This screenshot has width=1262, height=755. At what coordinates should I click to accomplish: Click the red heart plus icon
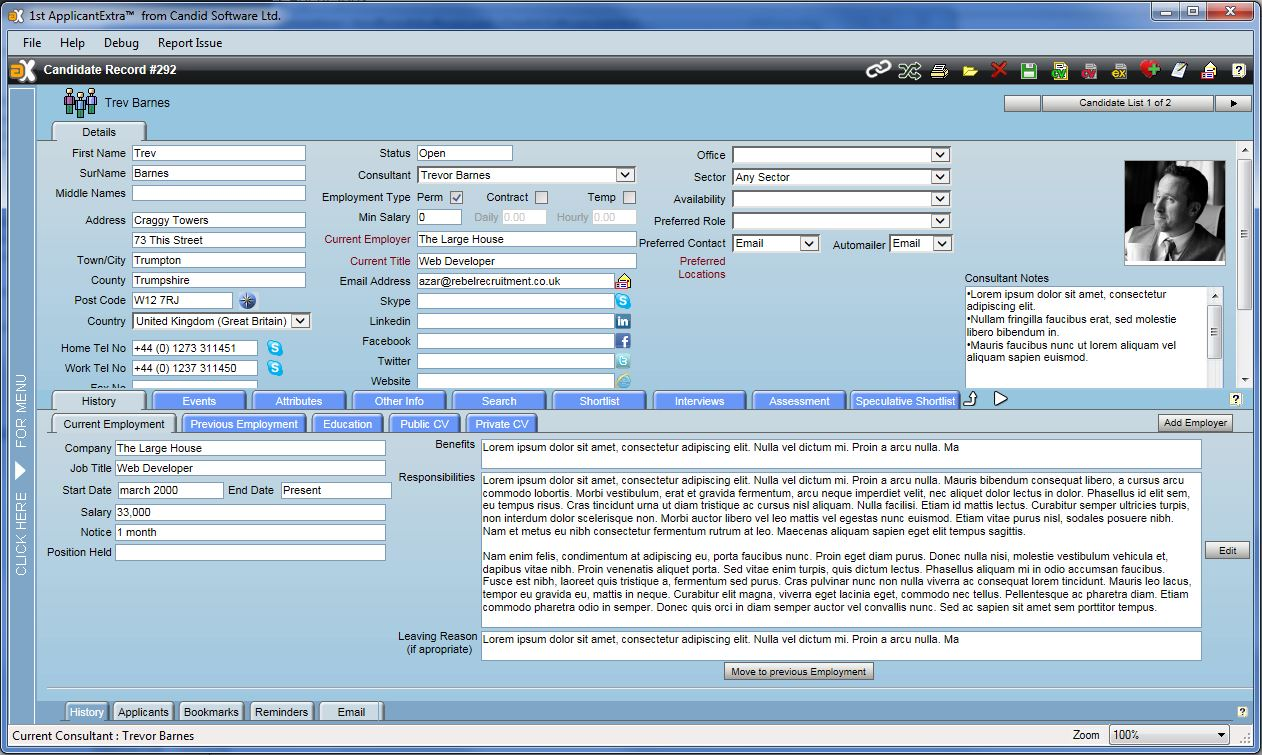pyautogui.click(x=1150, y=70)
